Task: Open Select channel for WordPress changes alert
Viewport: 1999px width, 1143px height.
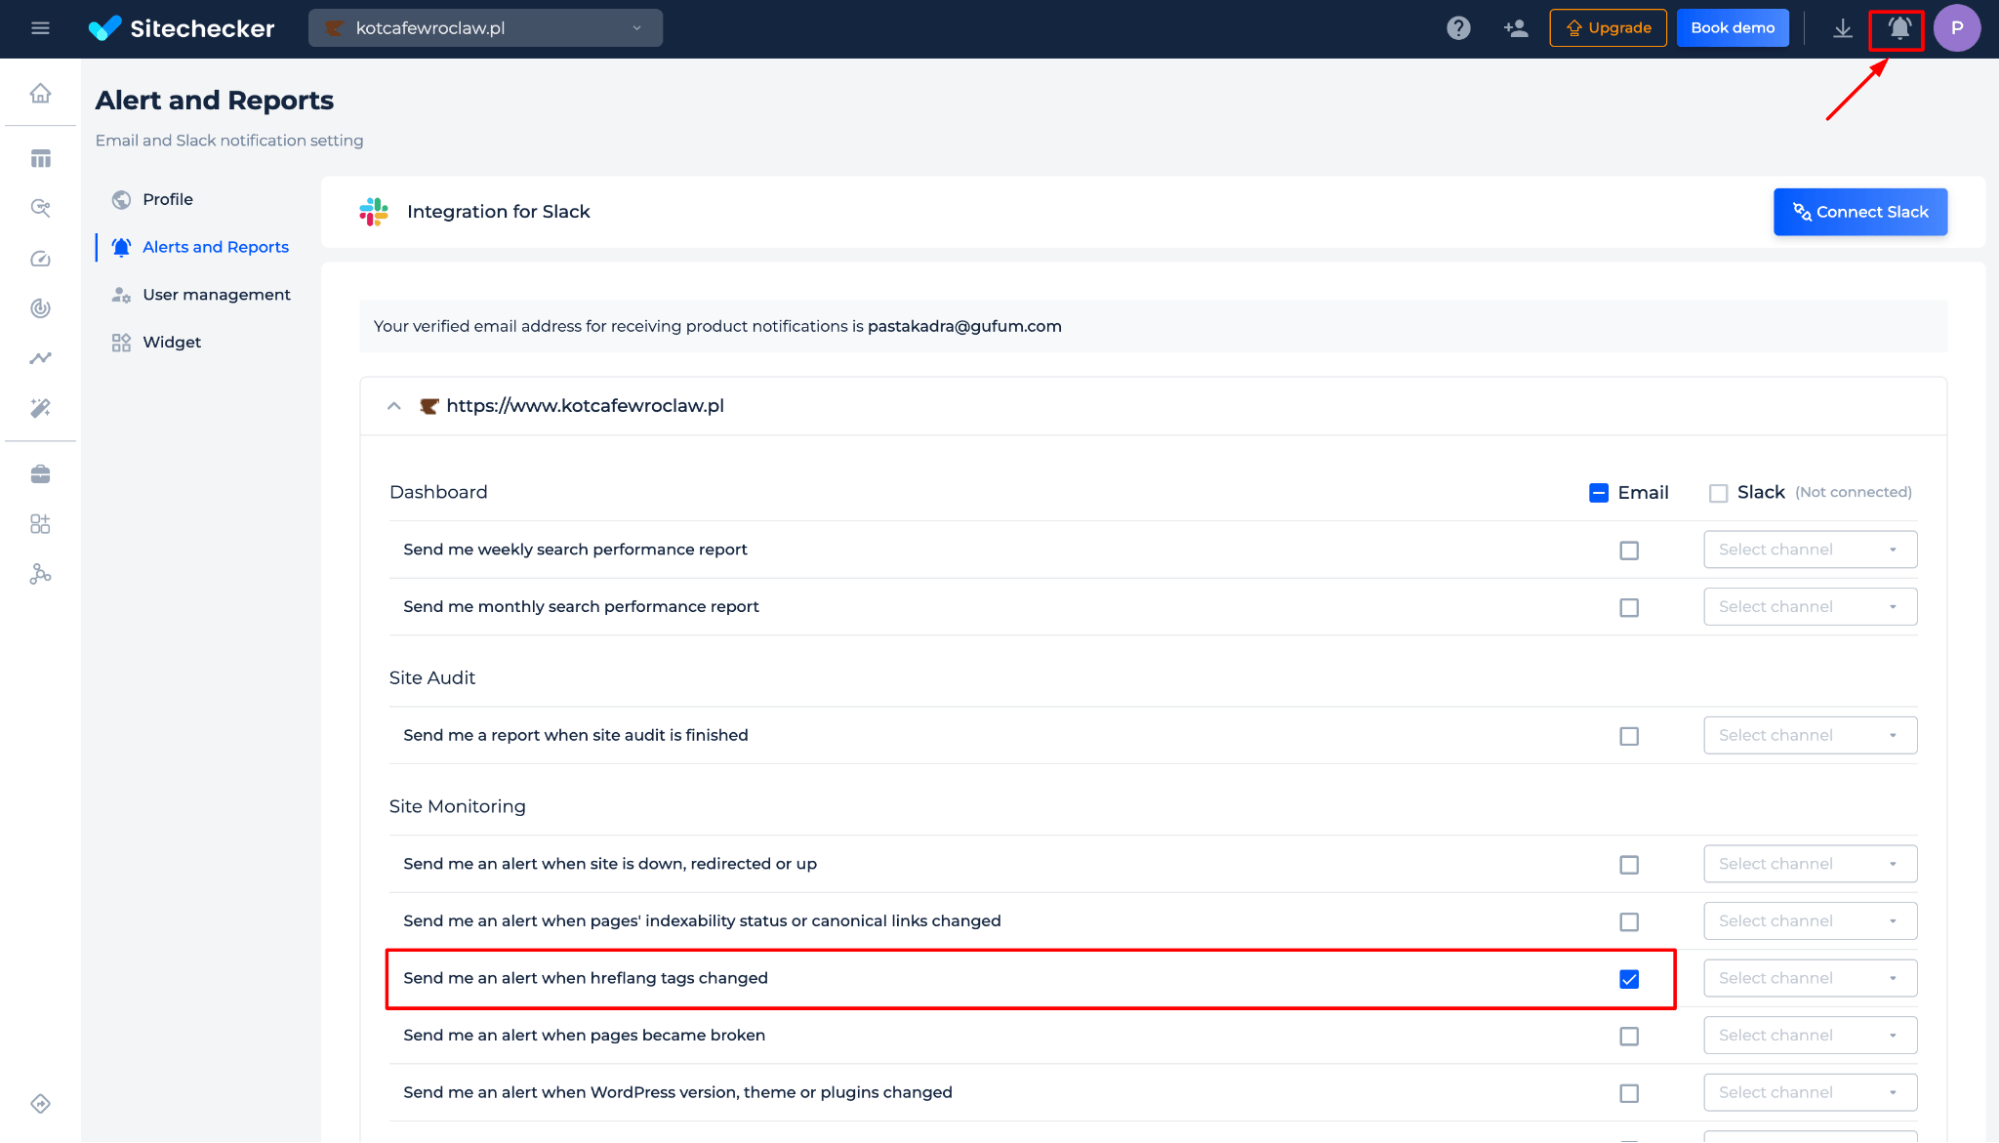Action: (x=1810, y=1093)
